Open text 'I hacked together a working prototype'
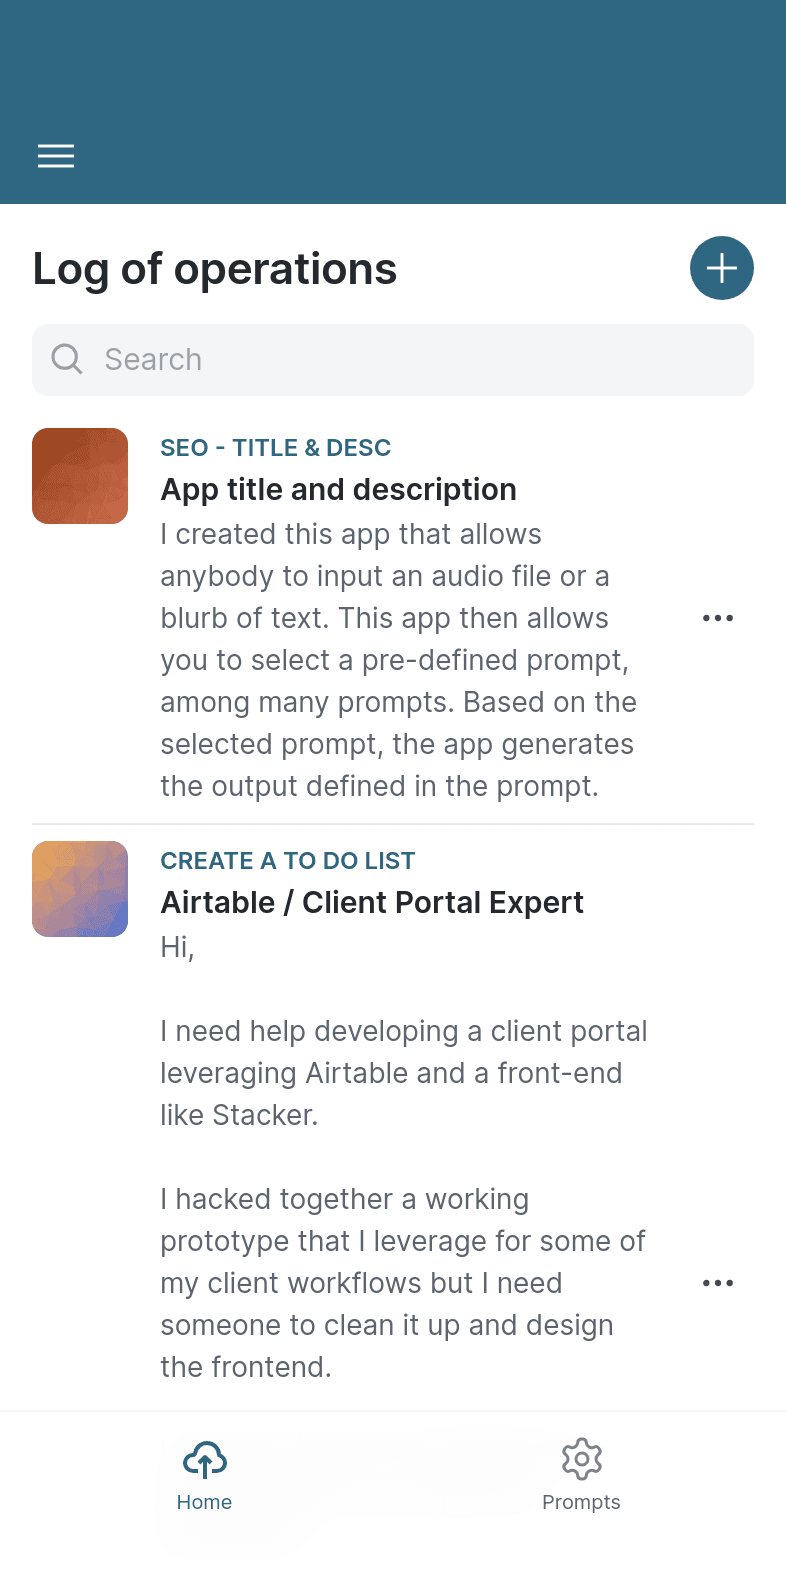 point(403,1283)
